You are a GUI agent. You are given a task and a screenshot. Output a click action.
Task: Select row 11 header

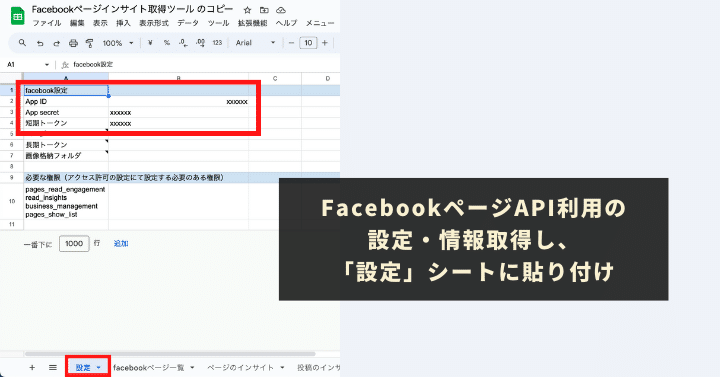(11, 225)
